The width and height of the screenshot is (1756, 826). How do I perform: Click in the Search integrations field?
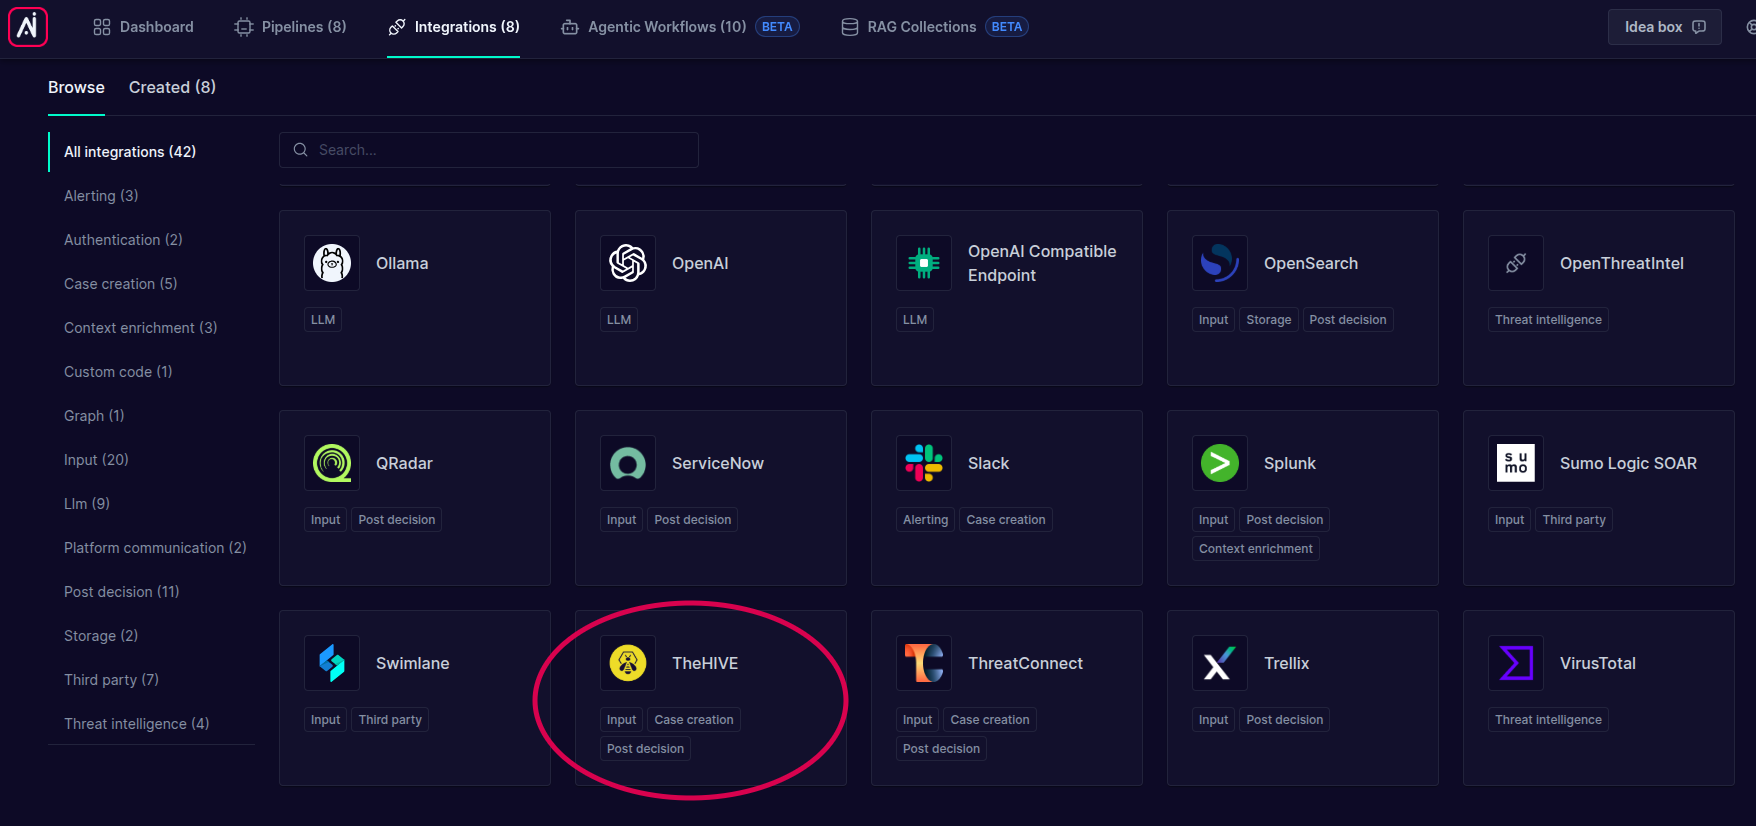tap(489, 150)
